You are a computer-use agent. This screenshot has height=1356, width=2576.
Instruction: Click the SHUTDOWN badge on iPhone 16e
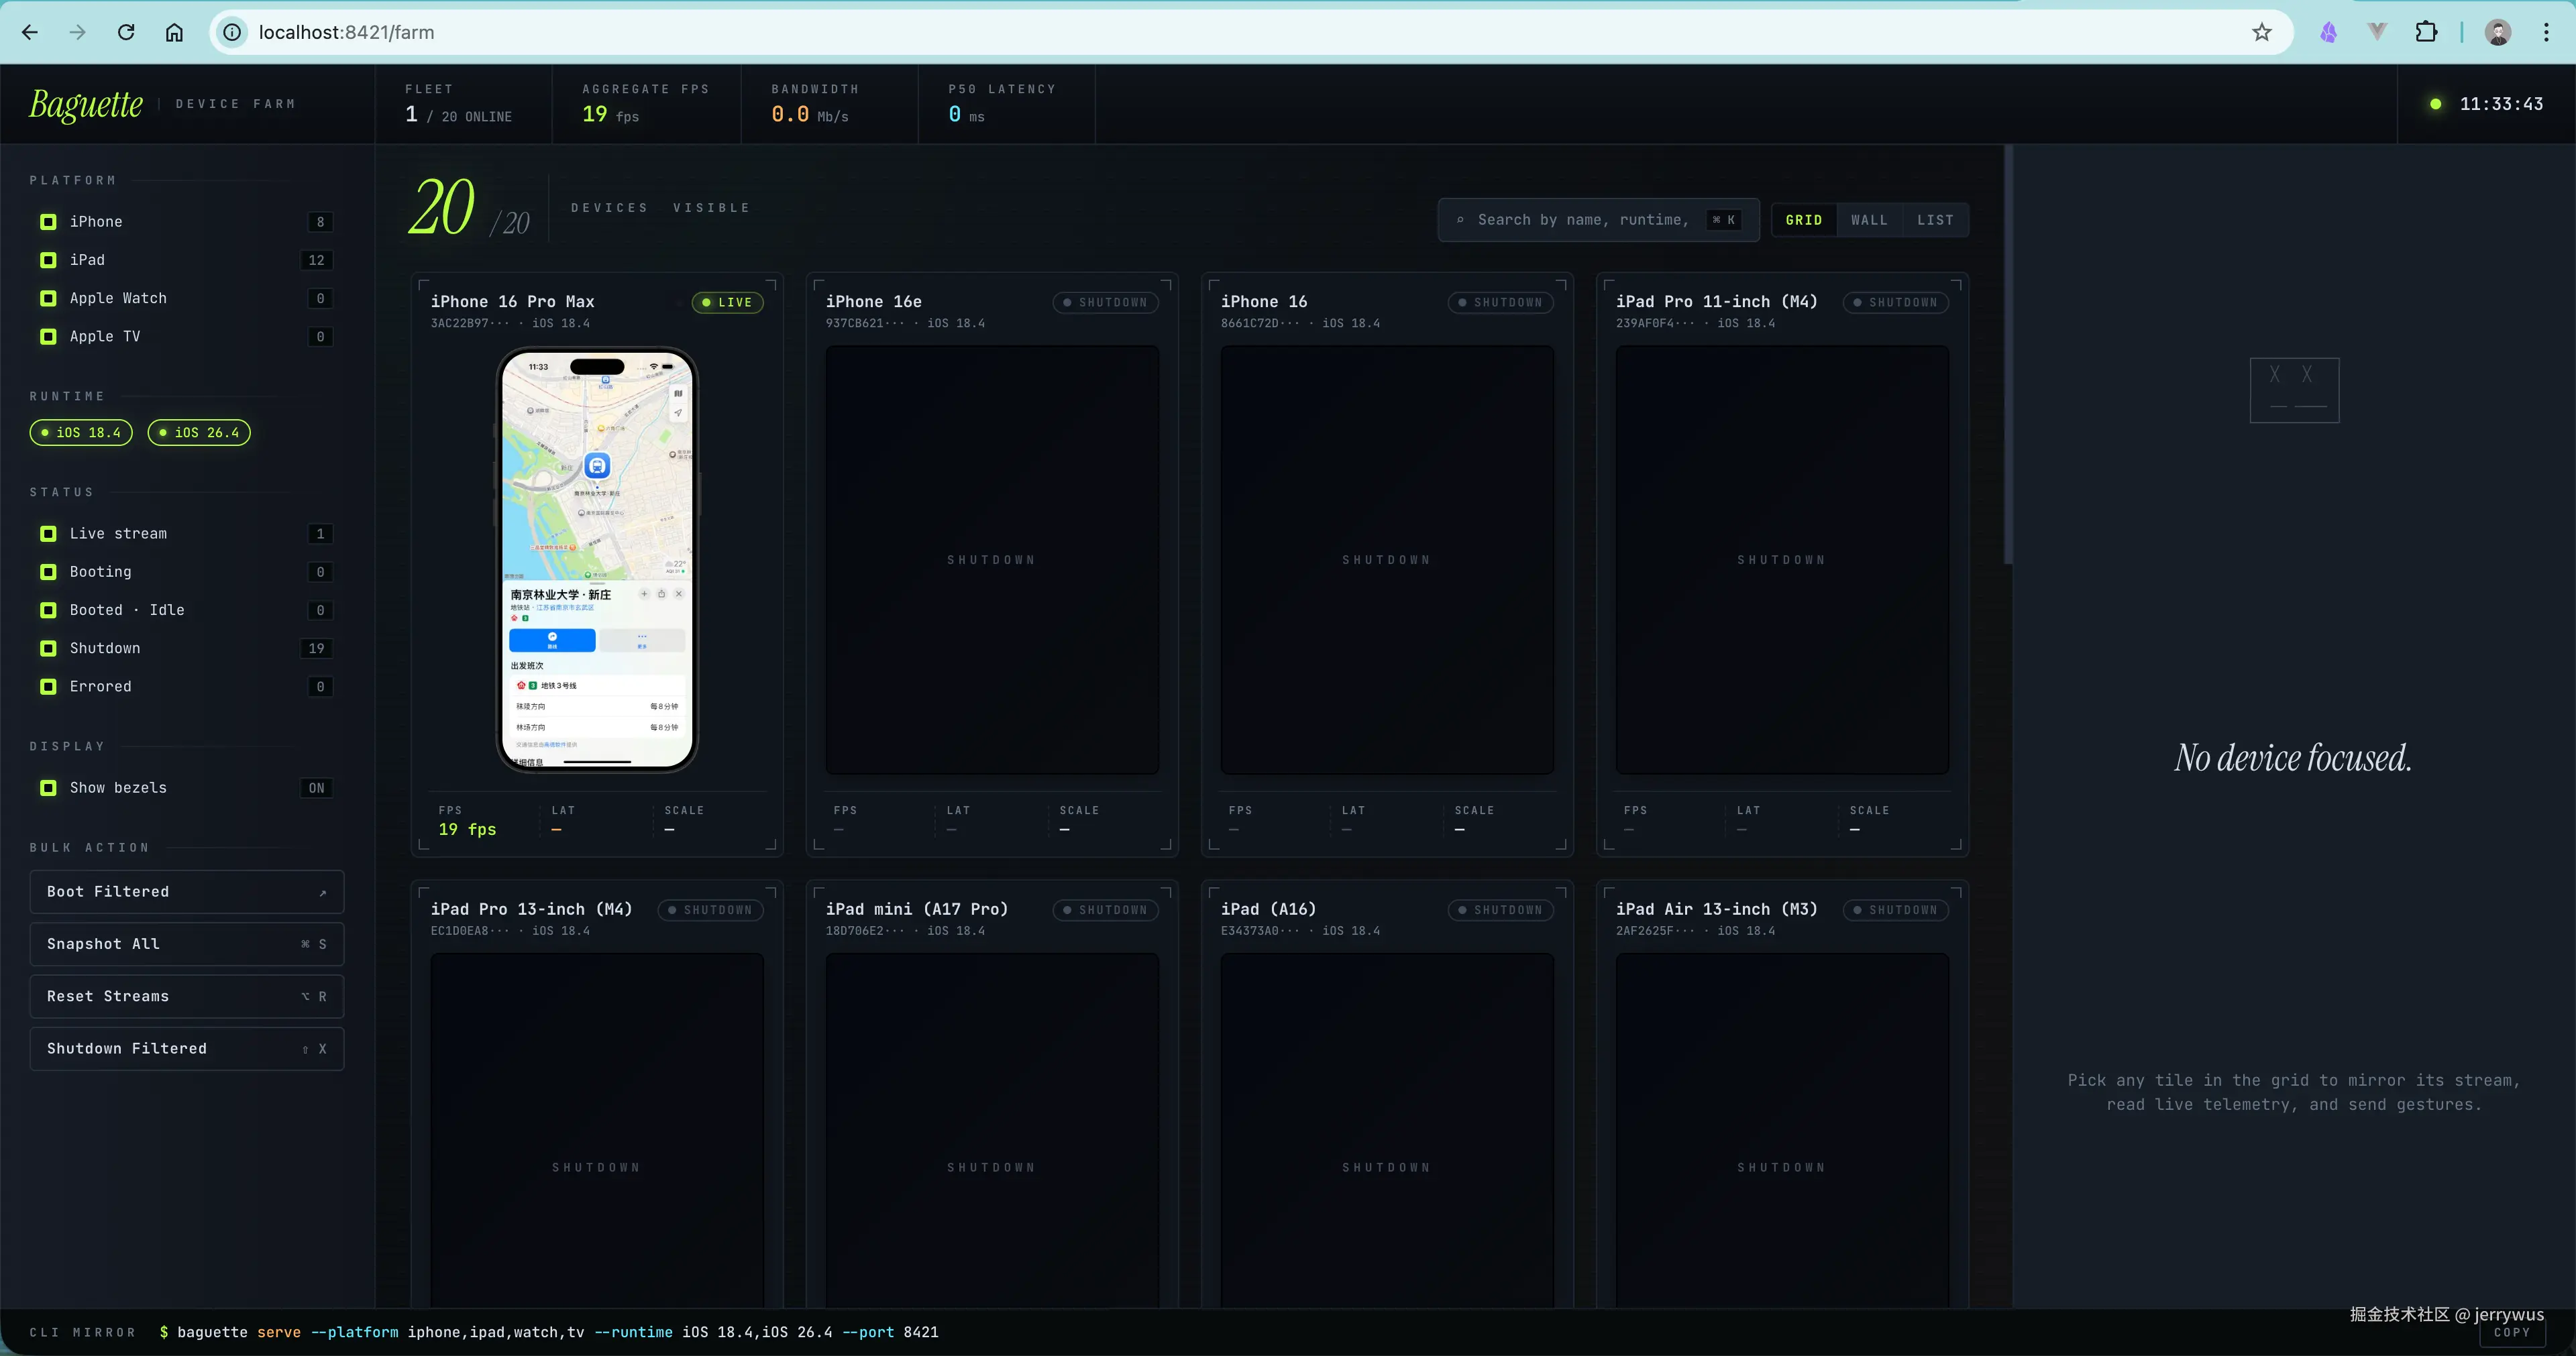1105,303
